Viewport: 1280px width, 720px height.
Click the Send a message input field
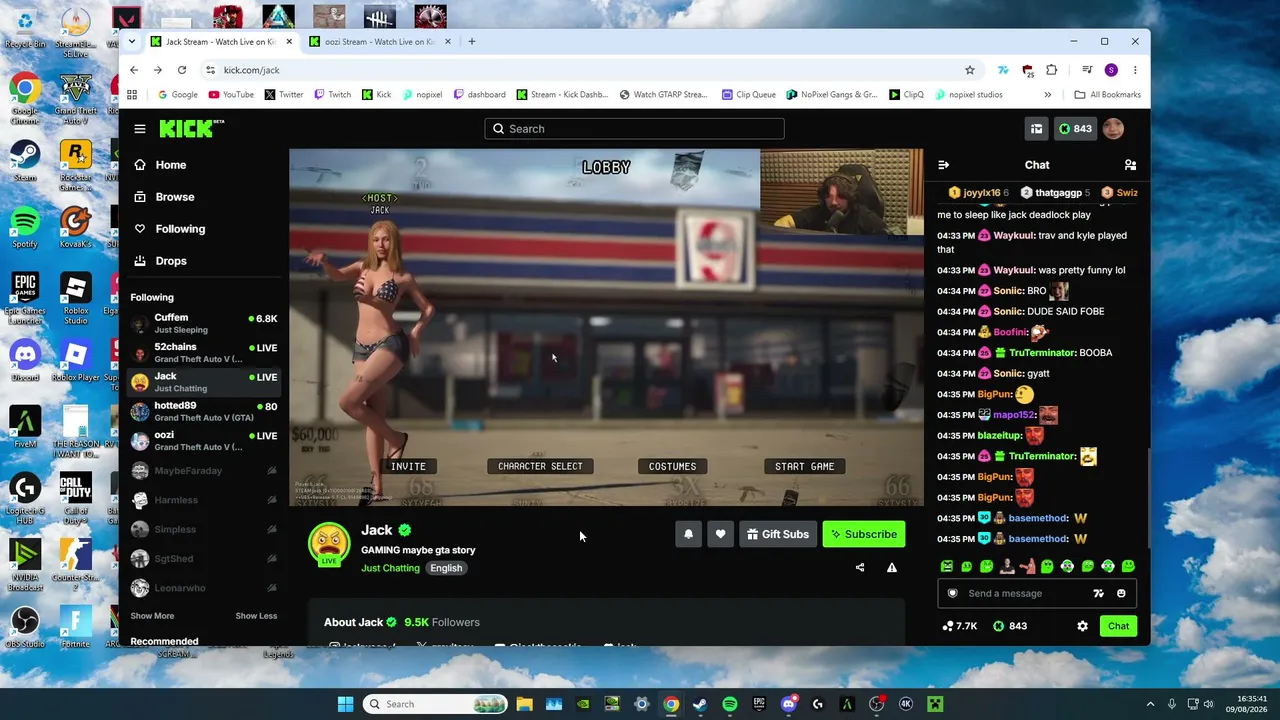pos(1037,594)
